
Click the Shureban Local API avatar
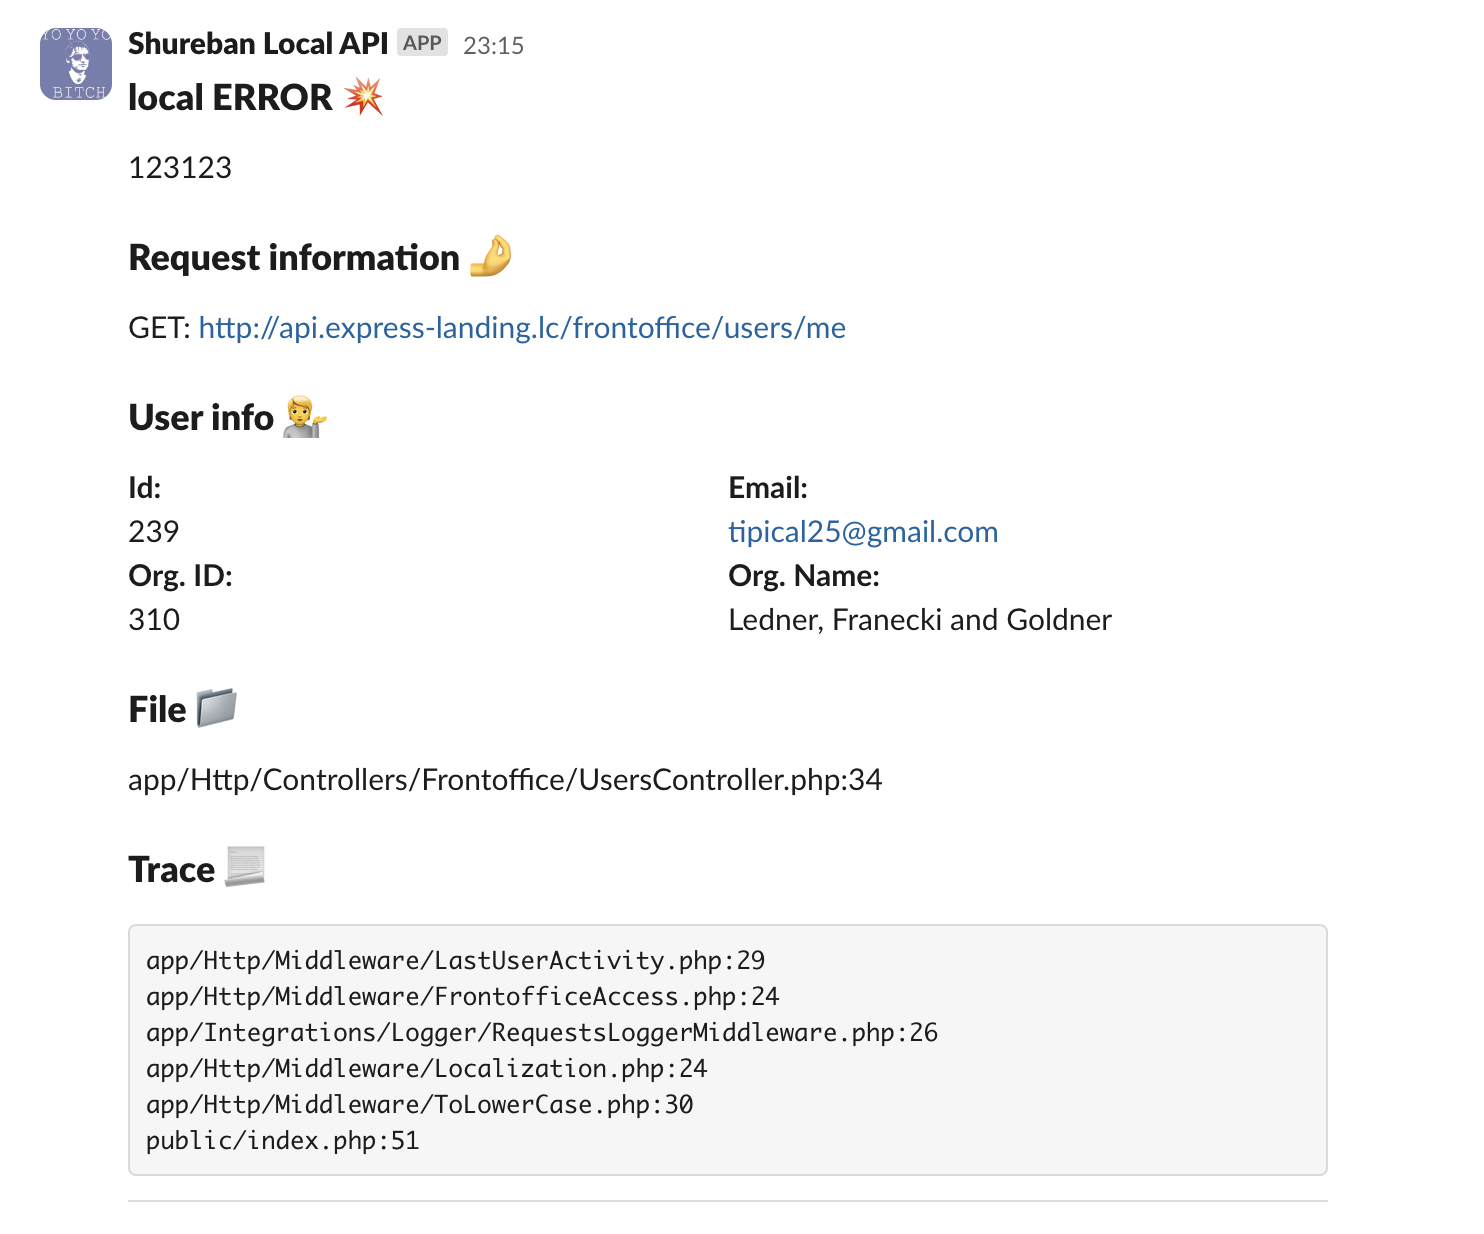coord(76,64)
